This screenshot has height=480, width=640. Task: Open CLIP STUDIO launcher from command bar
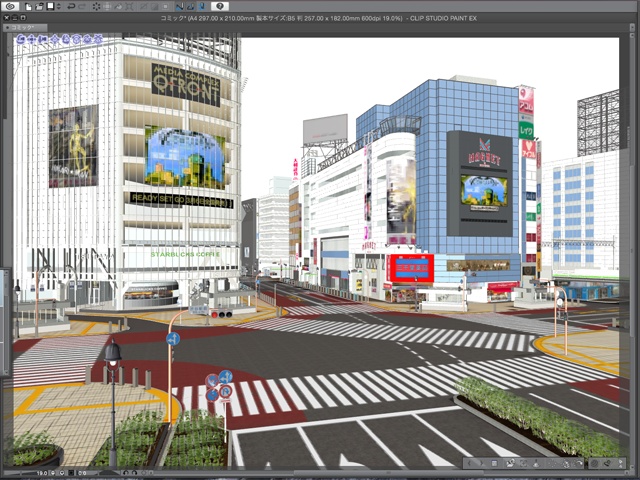point(10,7)
